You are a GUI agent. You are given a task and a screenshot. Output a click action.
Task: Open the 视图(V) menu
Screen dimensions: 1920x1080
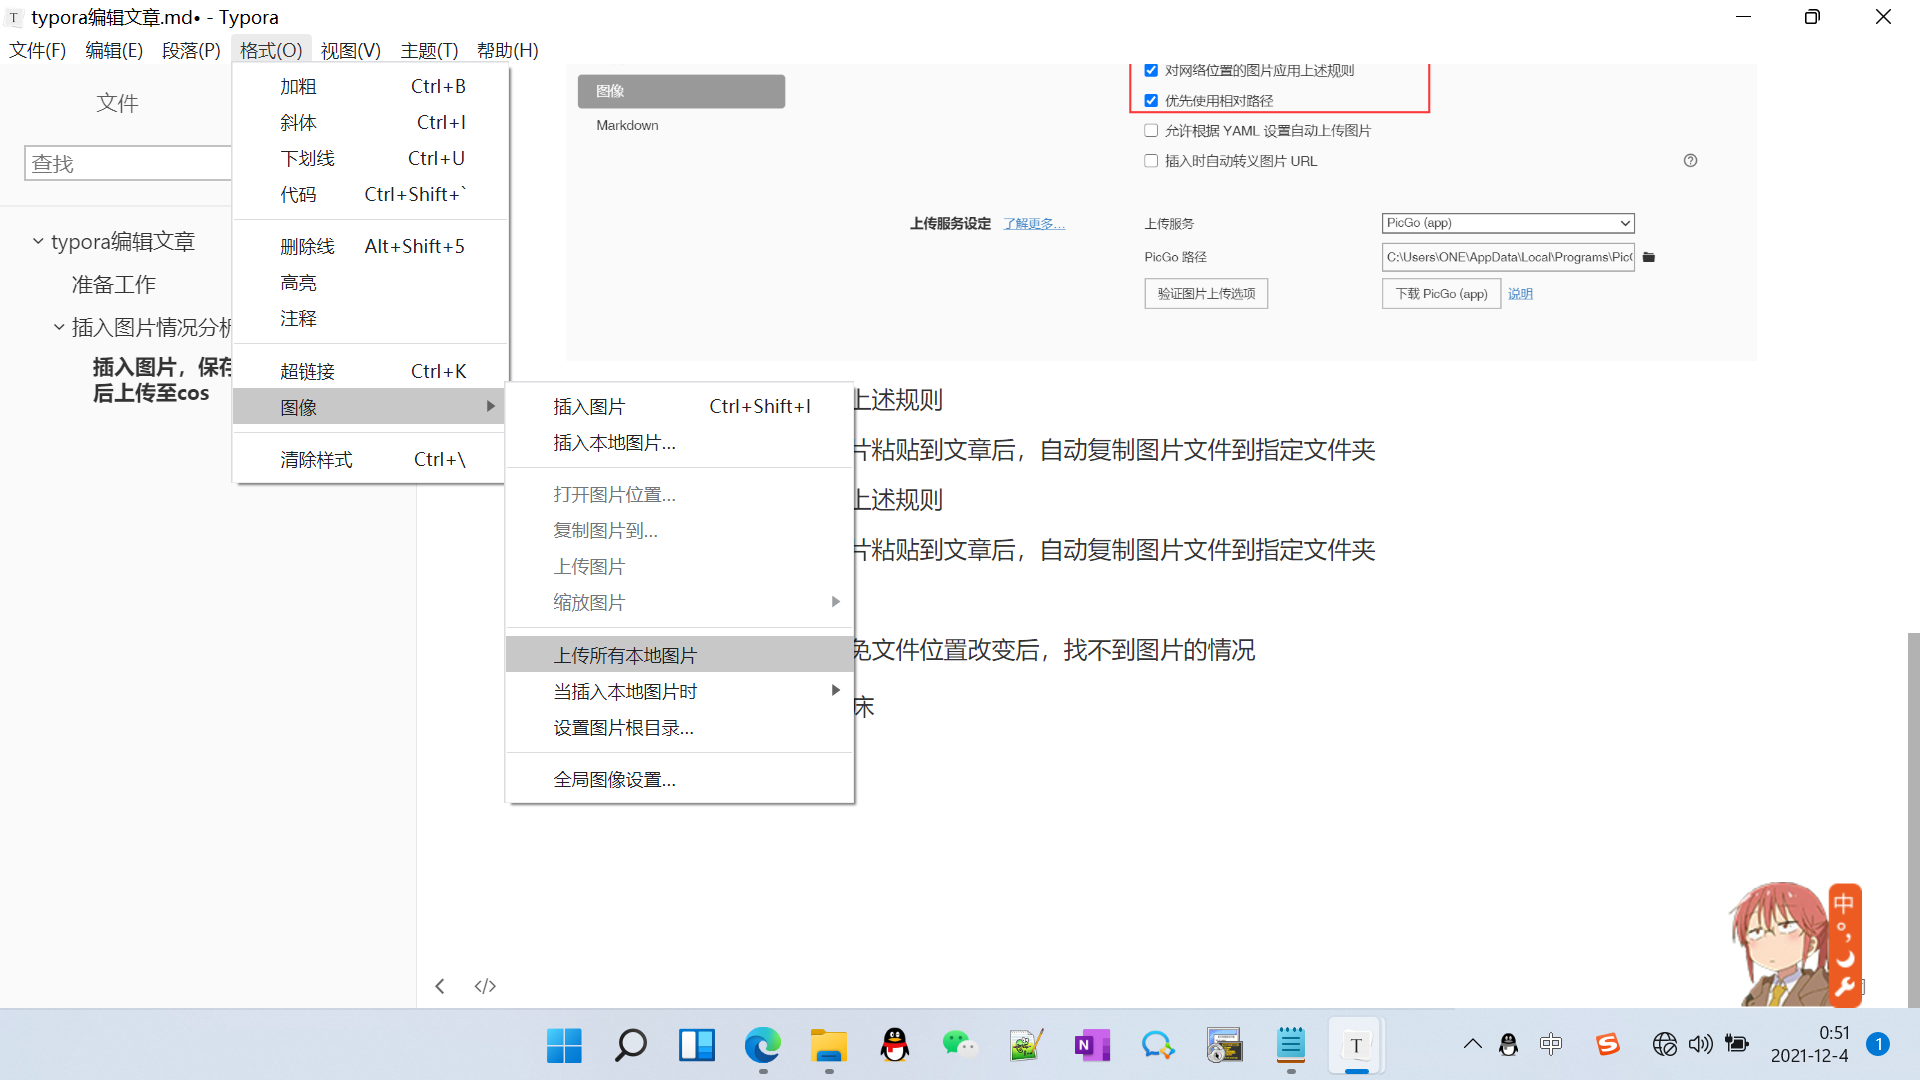click(350, 50)
